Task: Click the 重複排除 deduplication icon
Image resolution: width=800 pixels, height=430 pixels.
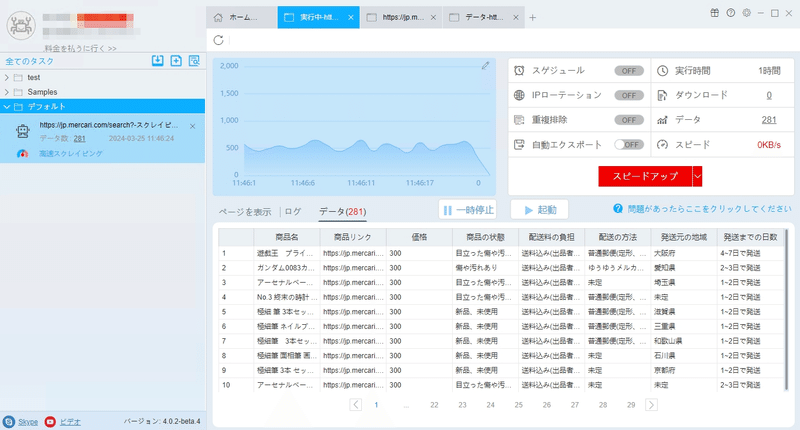Action: 519,120
